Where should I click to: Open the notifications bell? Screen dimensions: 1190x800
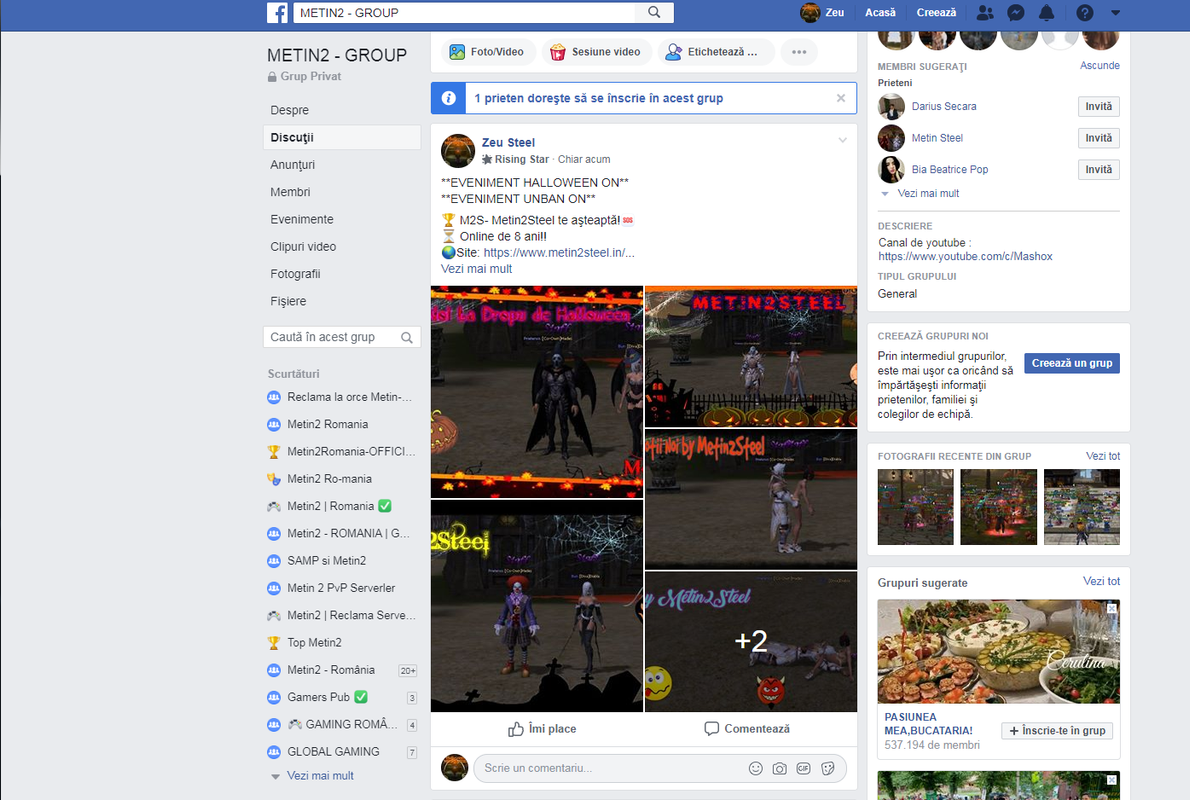pos(1047,12)
